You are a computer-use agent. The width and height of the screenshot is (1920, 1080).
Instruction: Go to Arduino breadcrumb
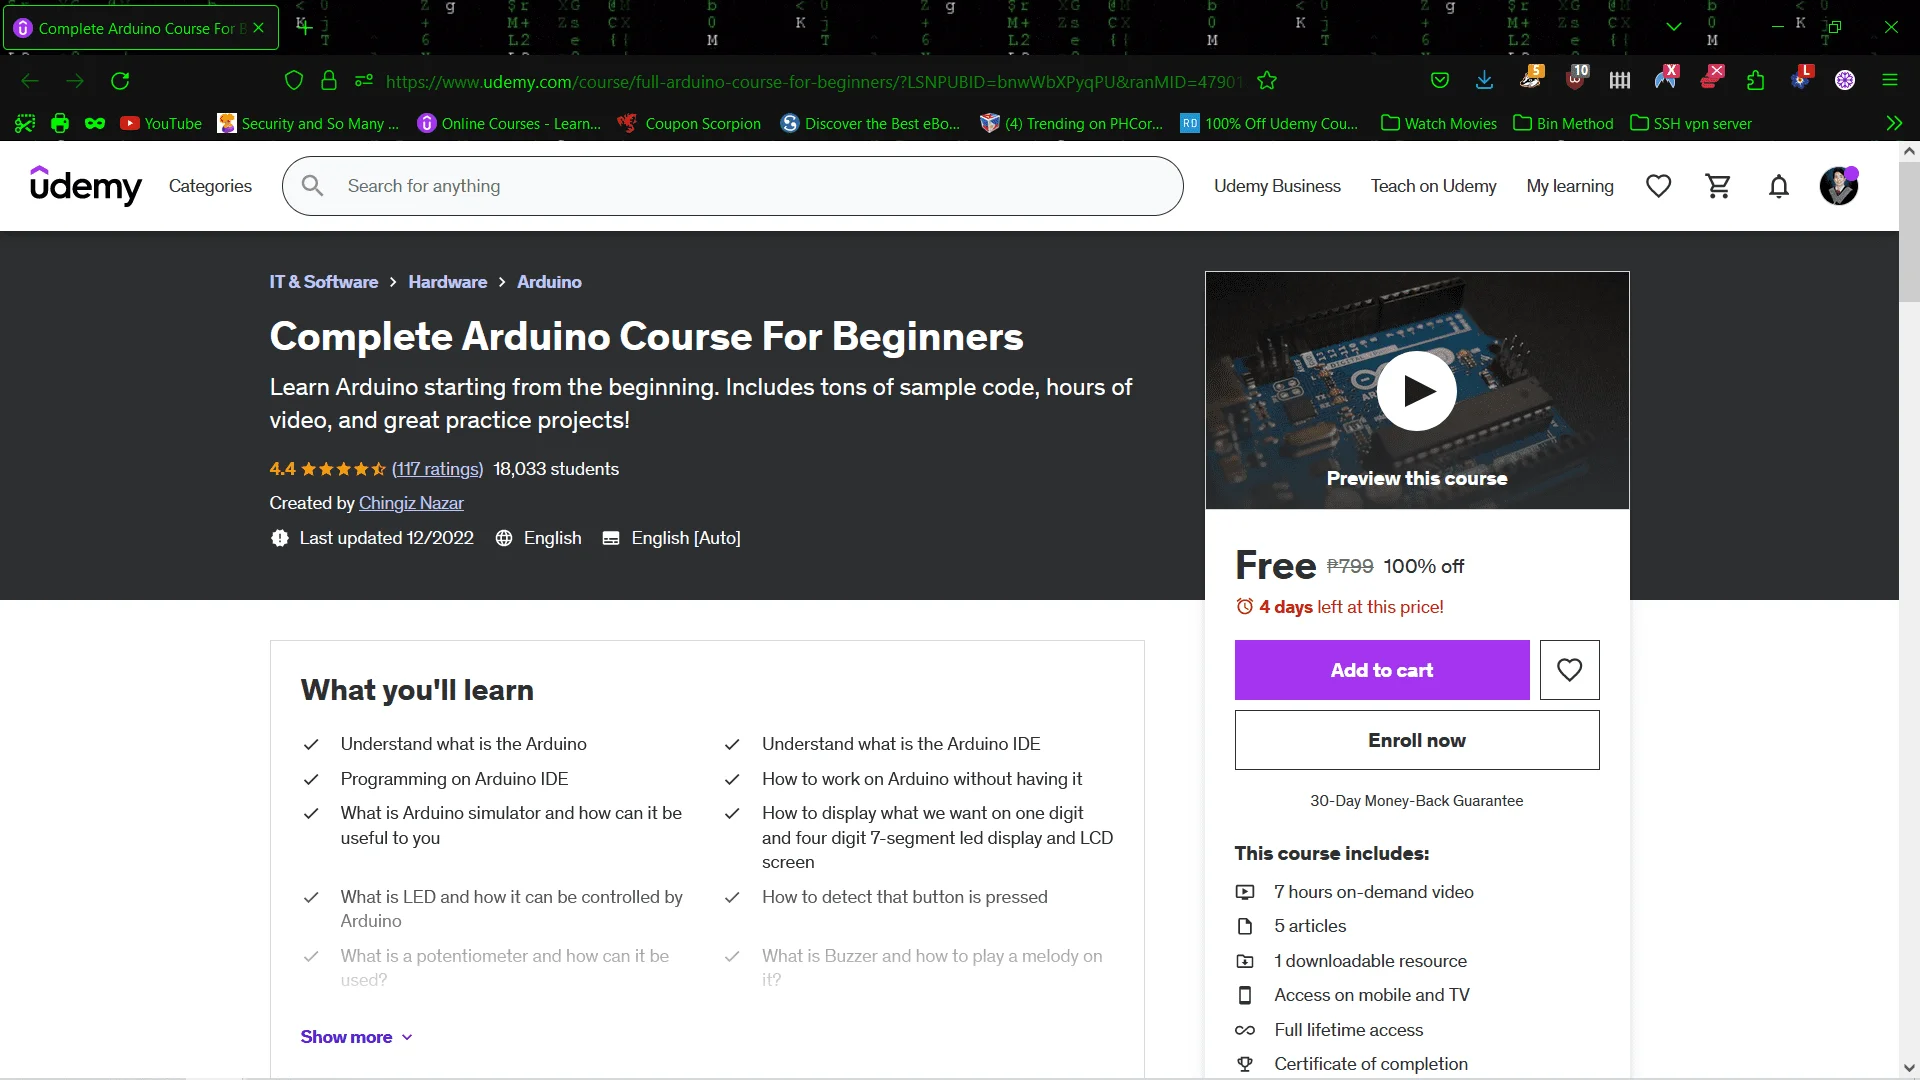(549, 282)
